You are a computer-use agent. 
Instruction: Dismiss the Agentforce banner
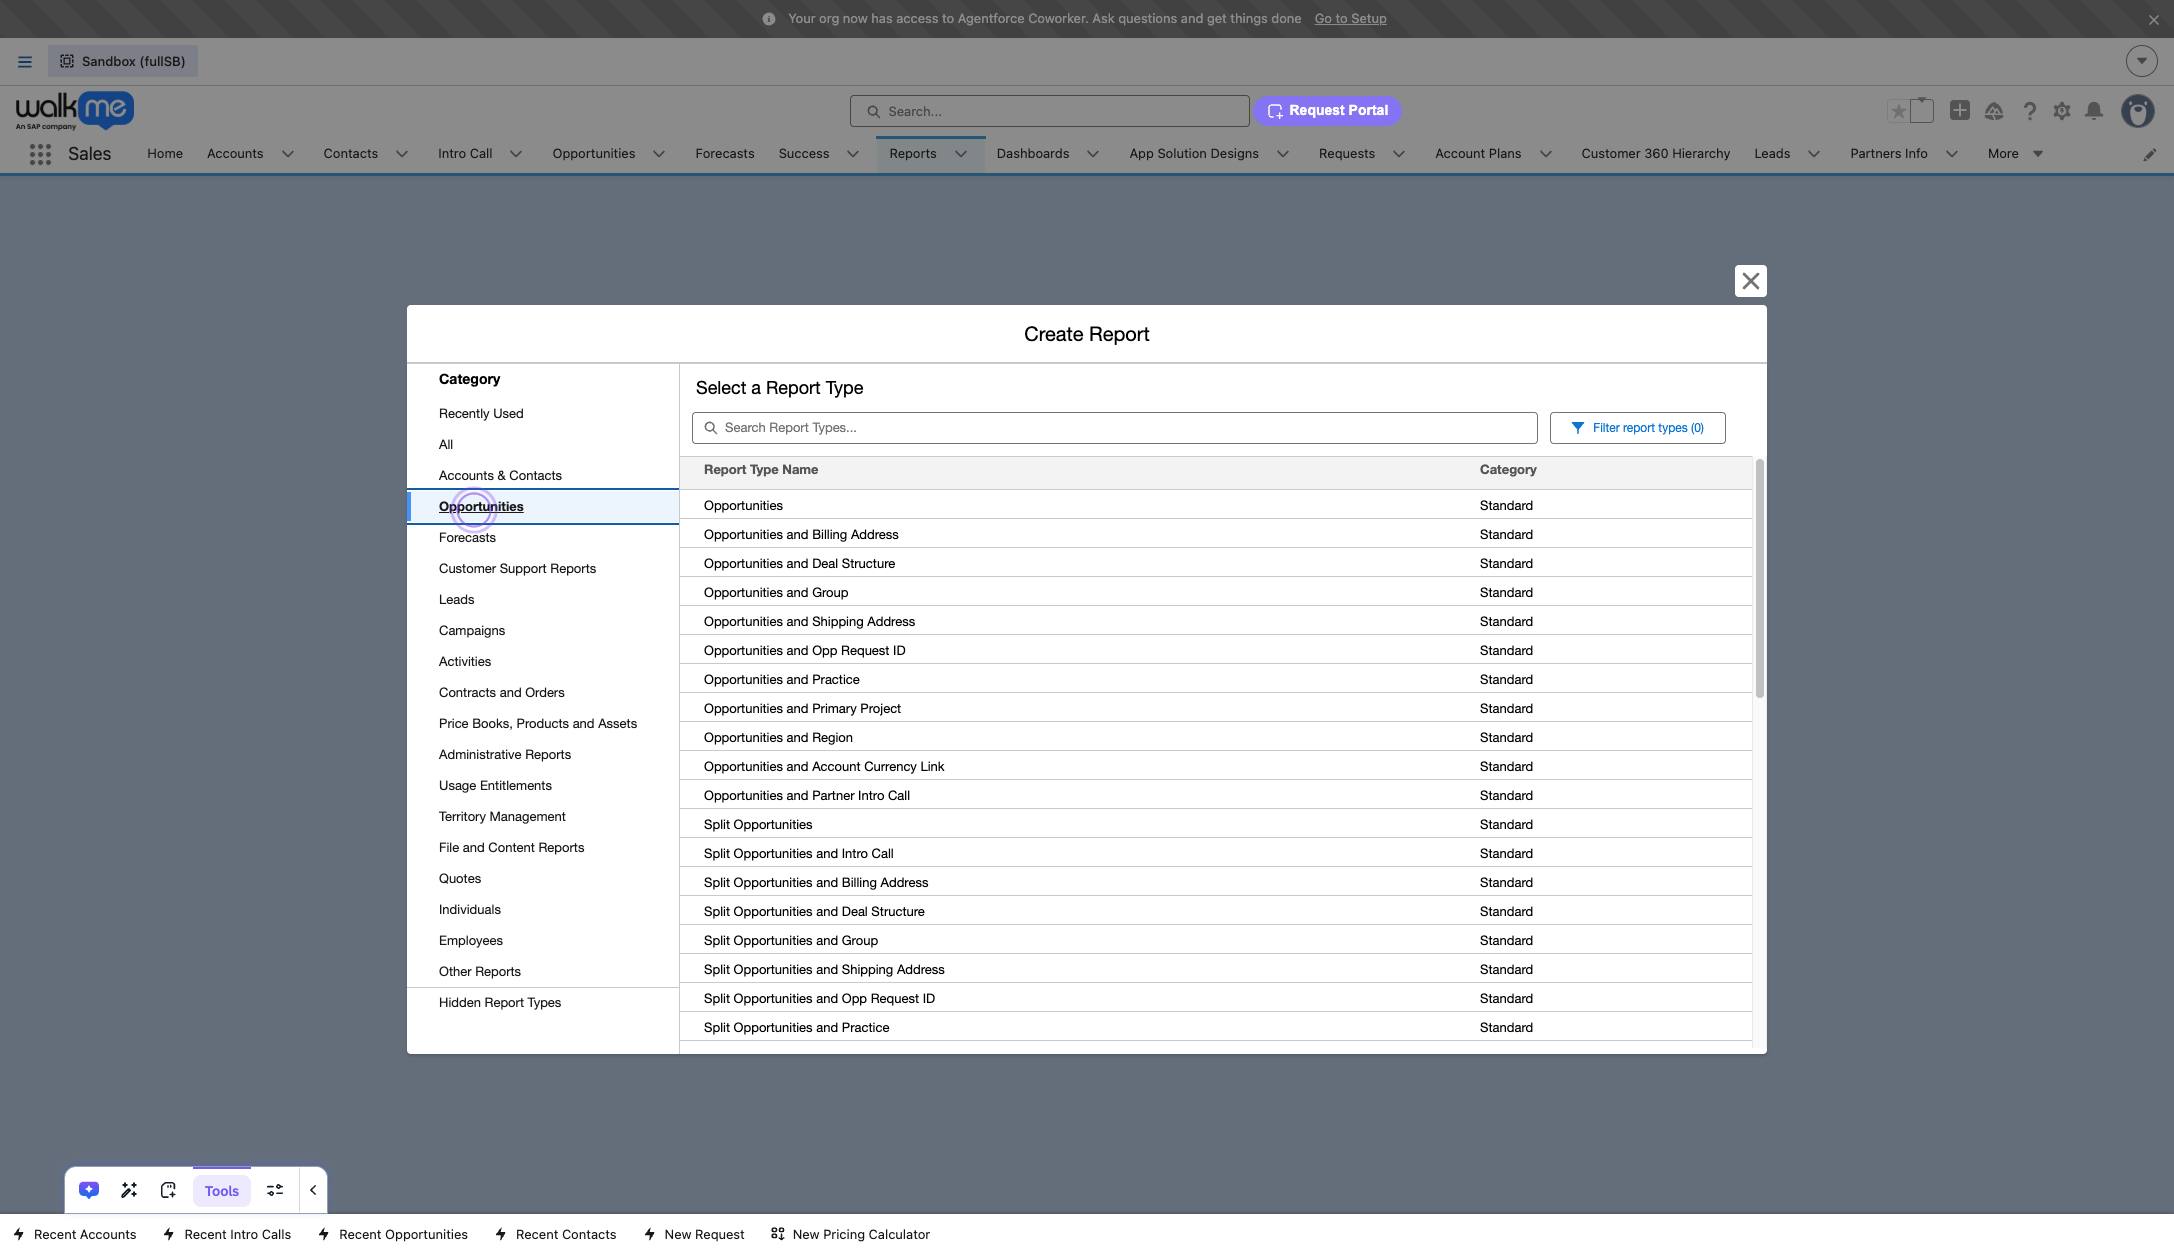pyautogui.click(x=2154, y=19)
